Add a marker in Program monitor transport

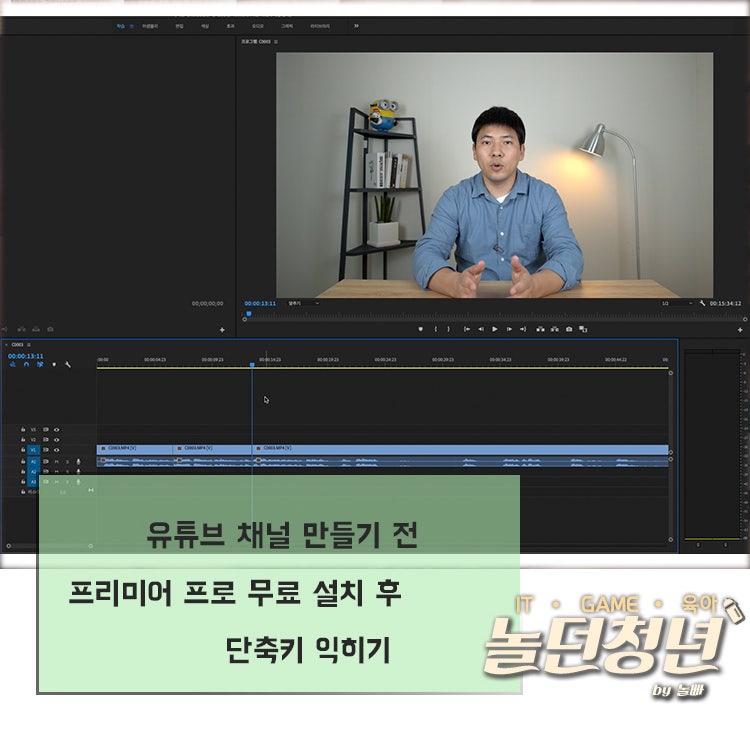pyautogui.click(x=420, y=329)
